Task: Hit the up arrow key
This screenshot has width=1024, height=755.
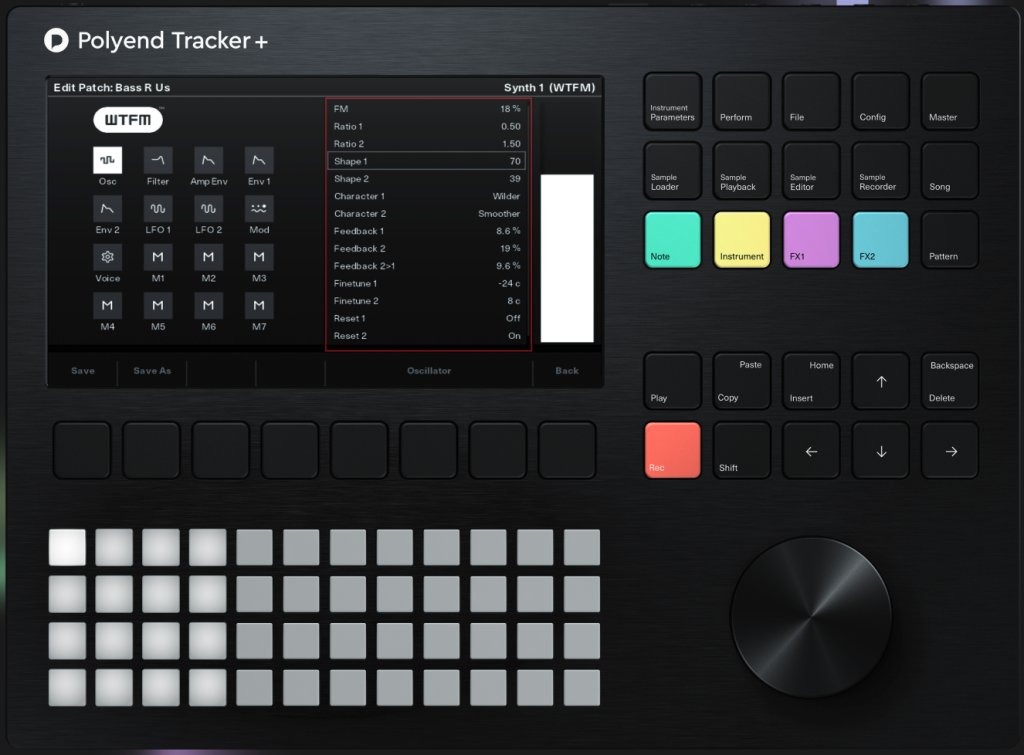Action: point(881,381)
